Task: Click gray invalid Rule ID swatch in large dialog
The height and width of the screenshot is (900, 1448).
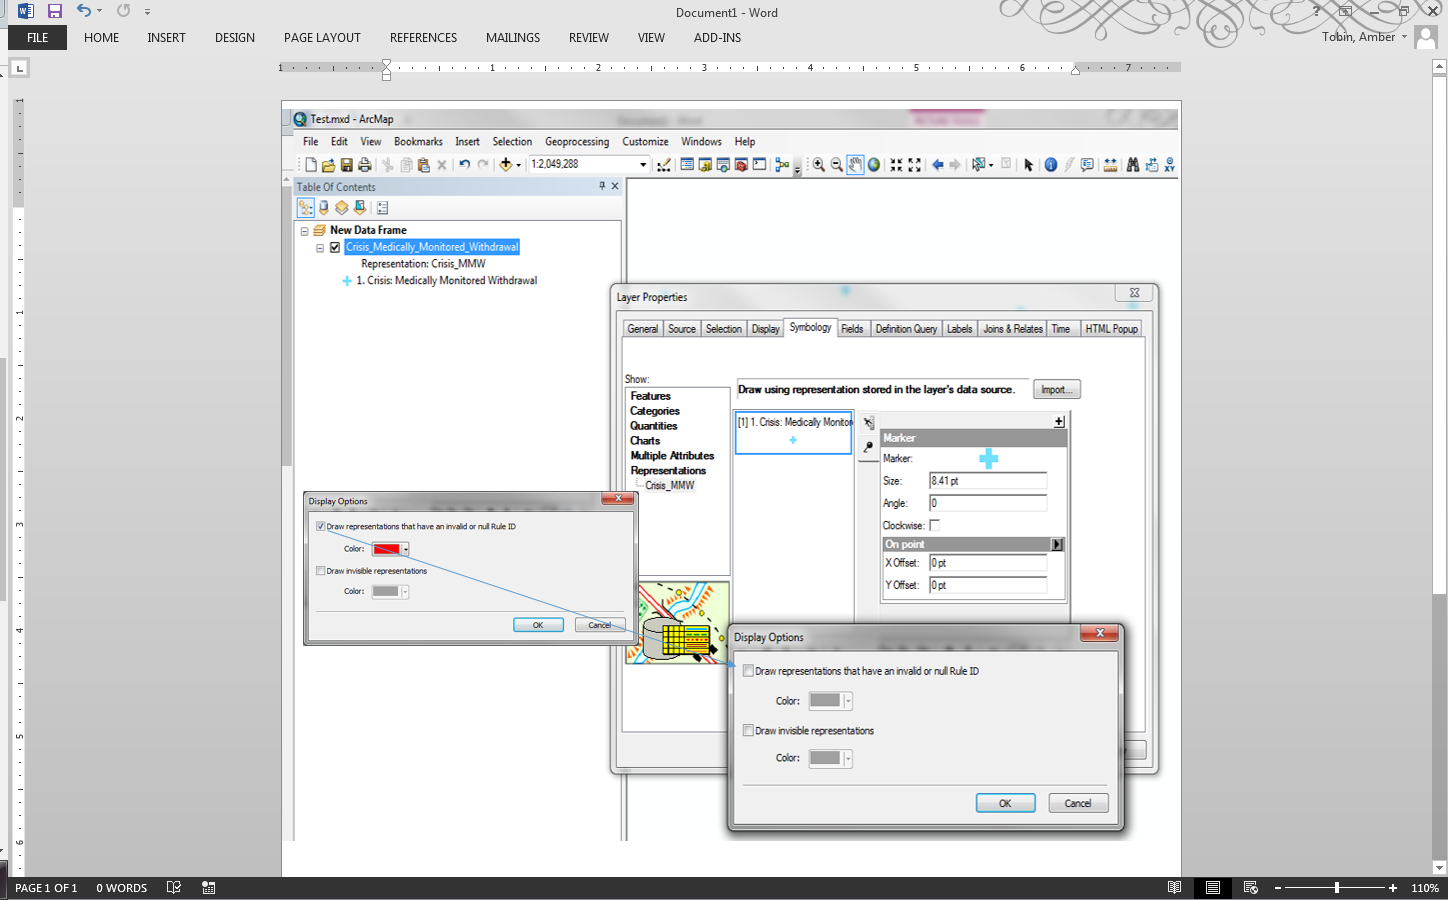Action: point(825,701)
